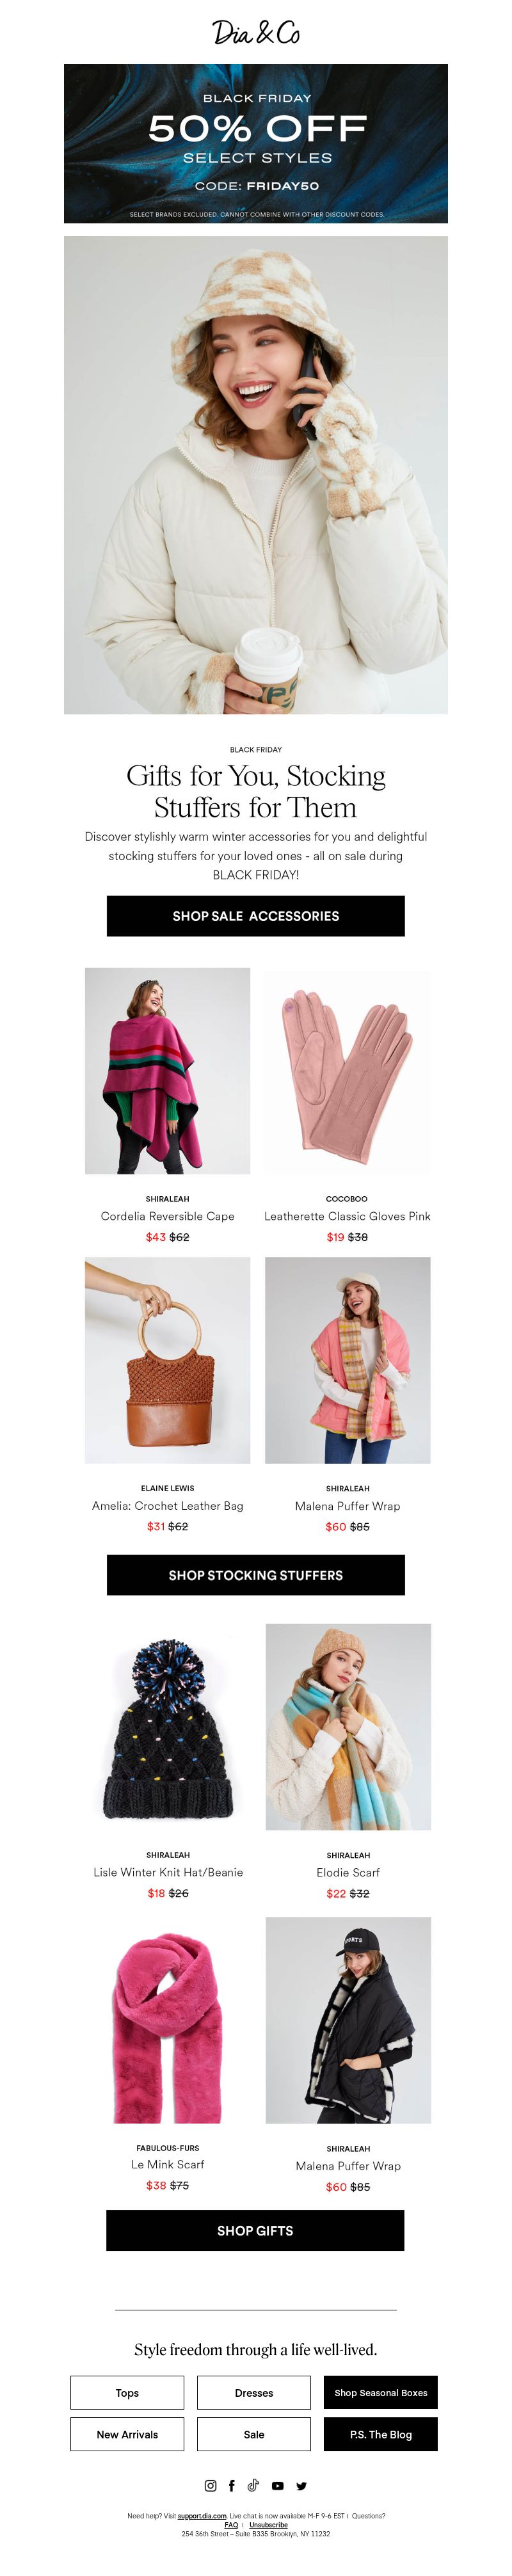Click the Shop Sale Accessories button

(x=256, y=916)
